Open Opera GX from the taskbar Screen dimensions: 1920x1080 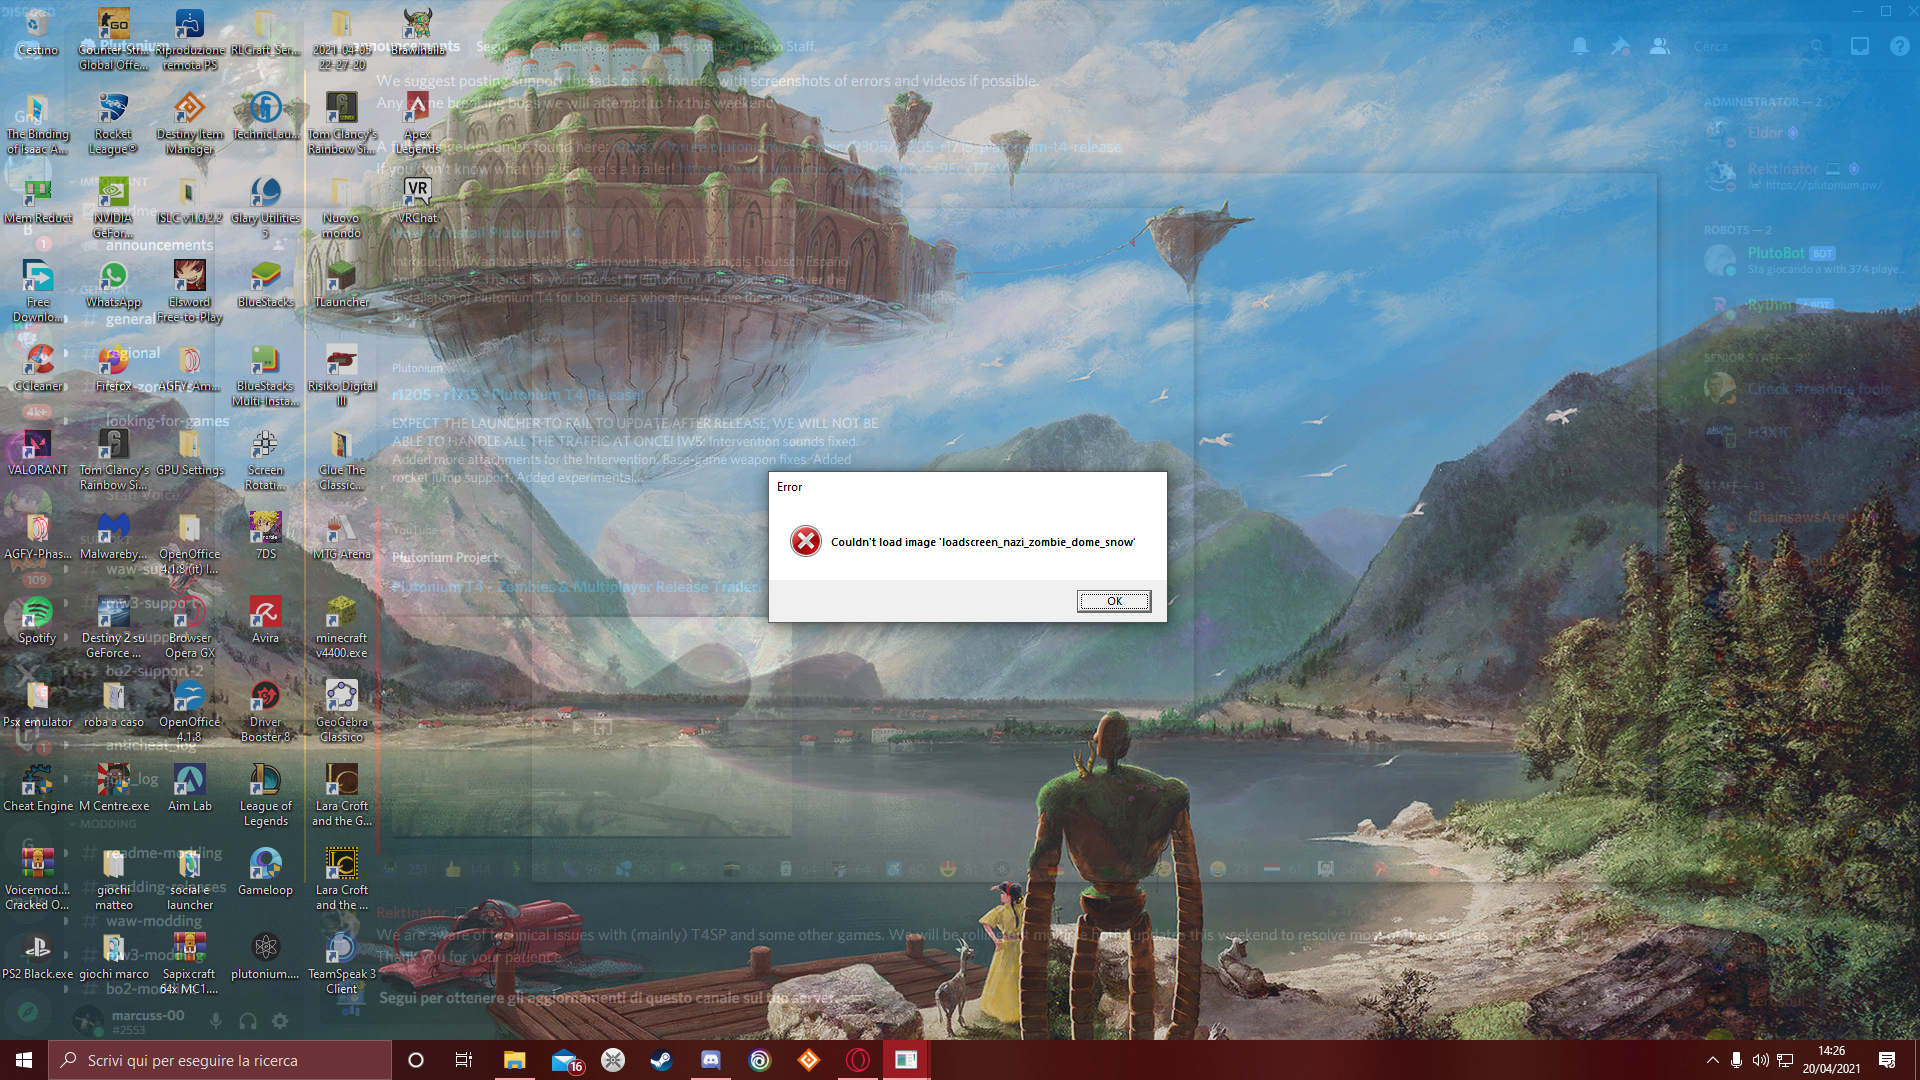(x=857, y=1060)
